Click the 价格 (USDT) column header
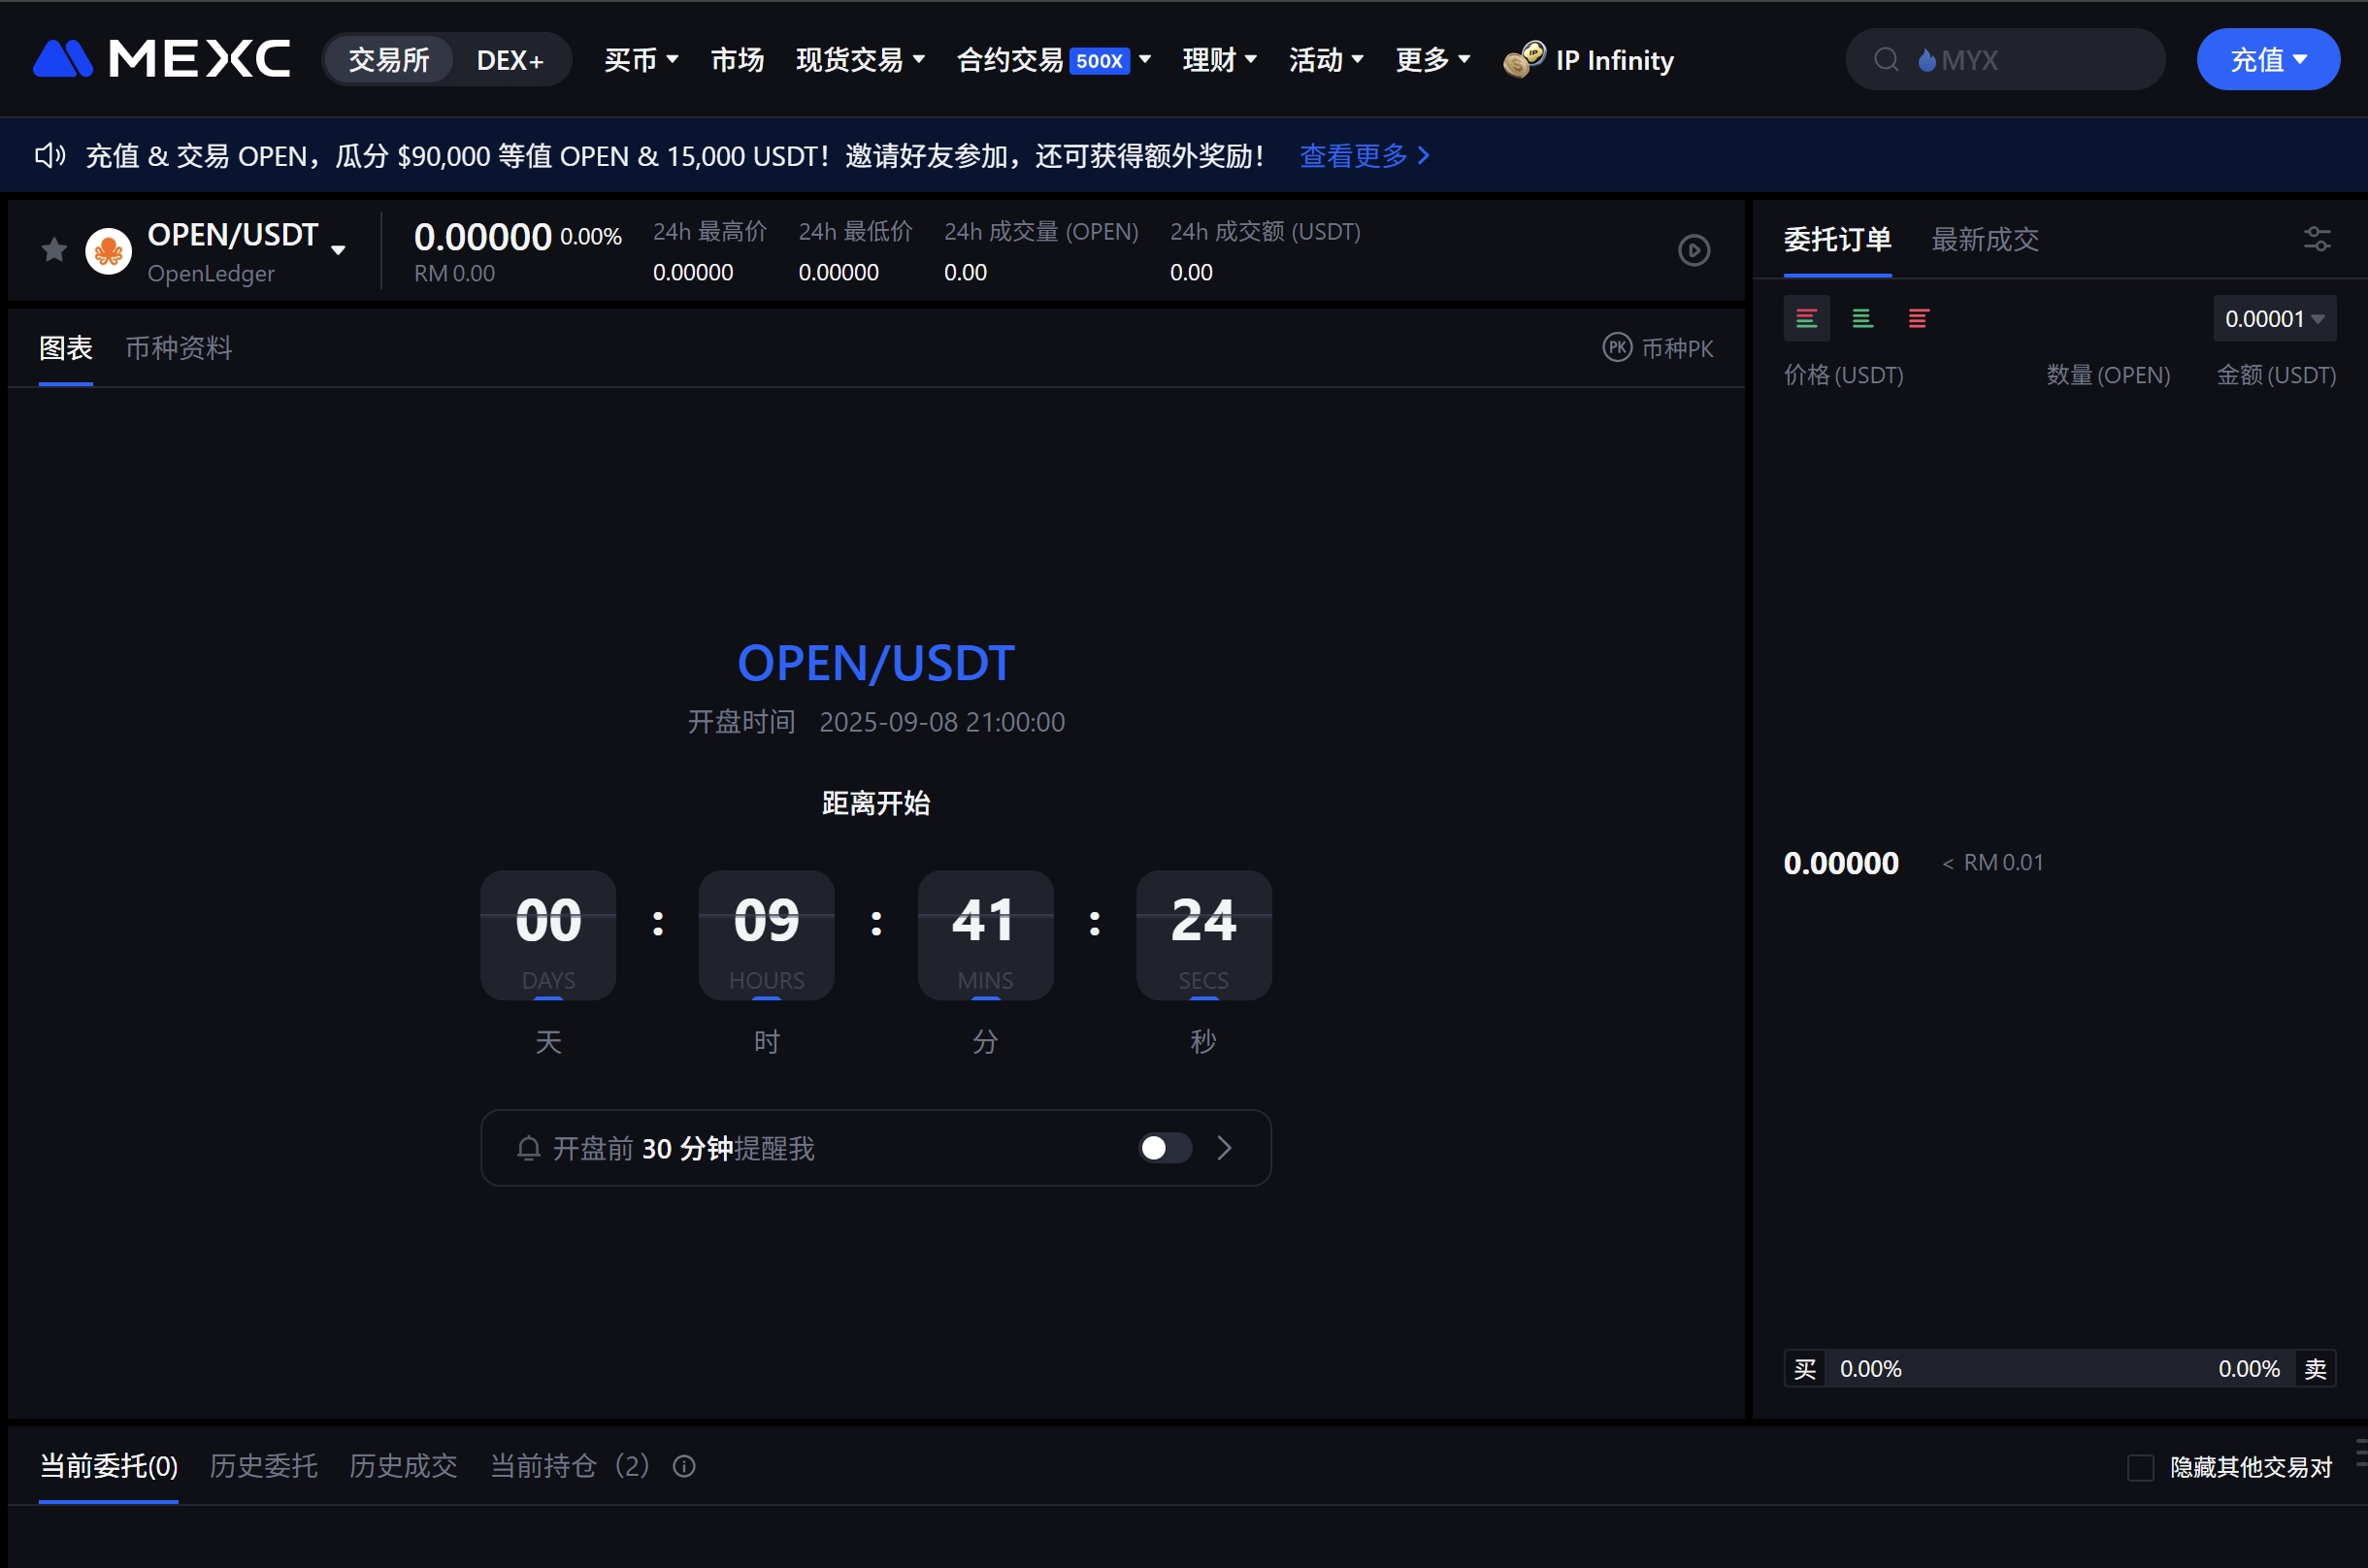The width and height of the screenshot is (2368, 1568). pyautogui.click(x=1843, y=375)
